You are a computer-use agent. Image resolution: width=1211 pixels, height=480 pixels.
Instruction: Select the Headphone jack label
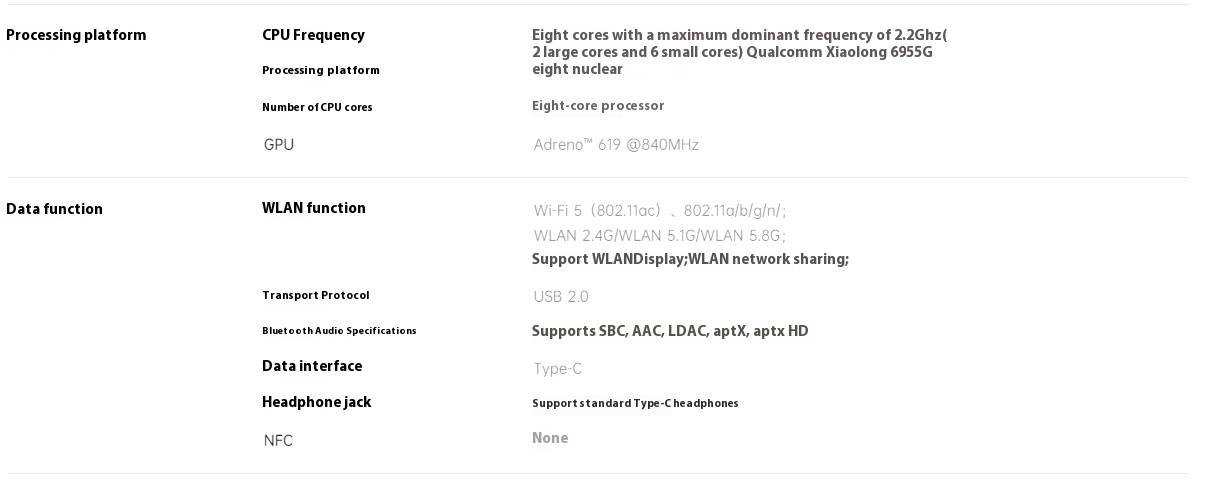click(x=316, y=402)
